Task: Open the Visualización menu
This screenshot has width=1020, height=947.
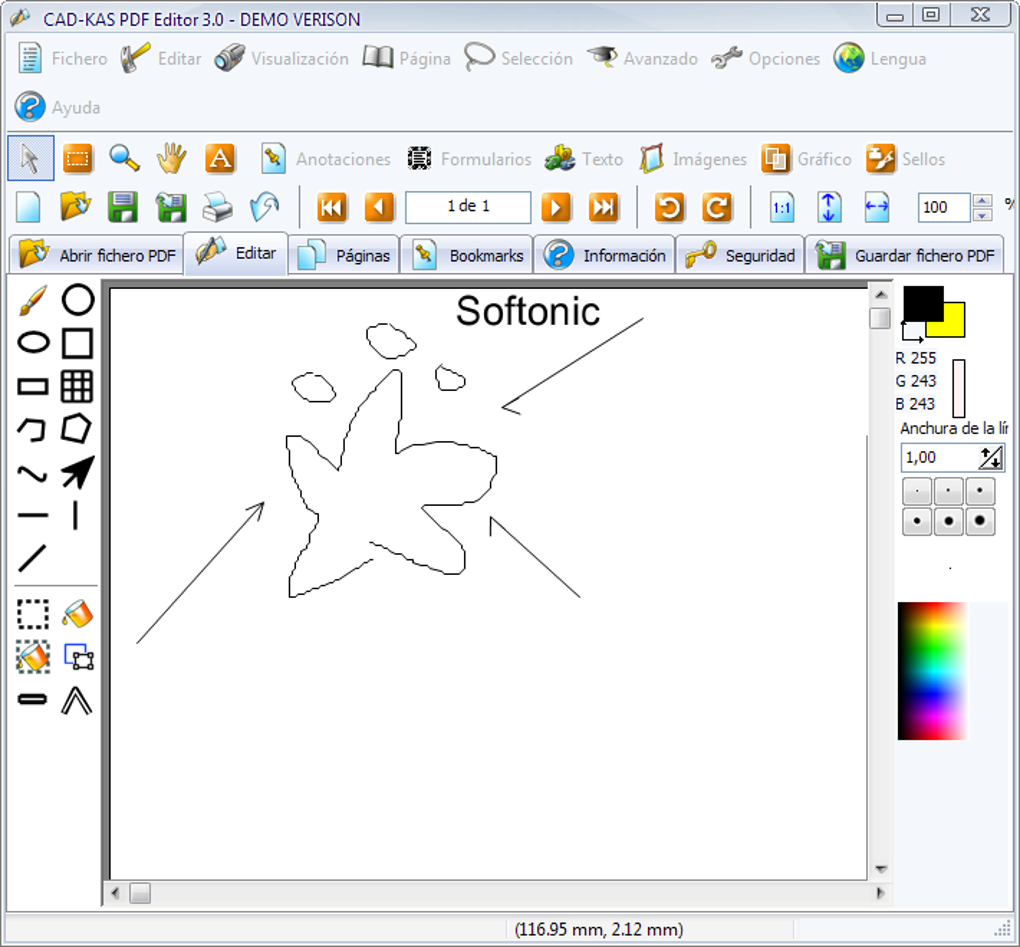Action: [x=282, y=59]
